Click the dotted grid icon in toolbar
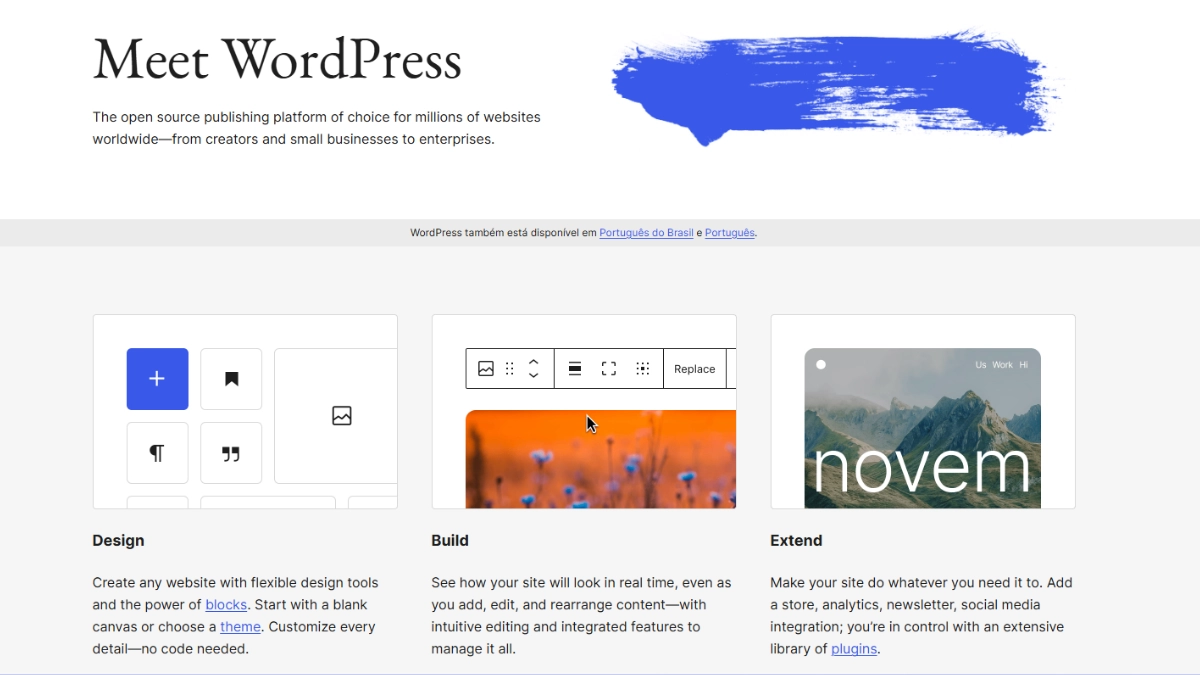 pos(643,369)
